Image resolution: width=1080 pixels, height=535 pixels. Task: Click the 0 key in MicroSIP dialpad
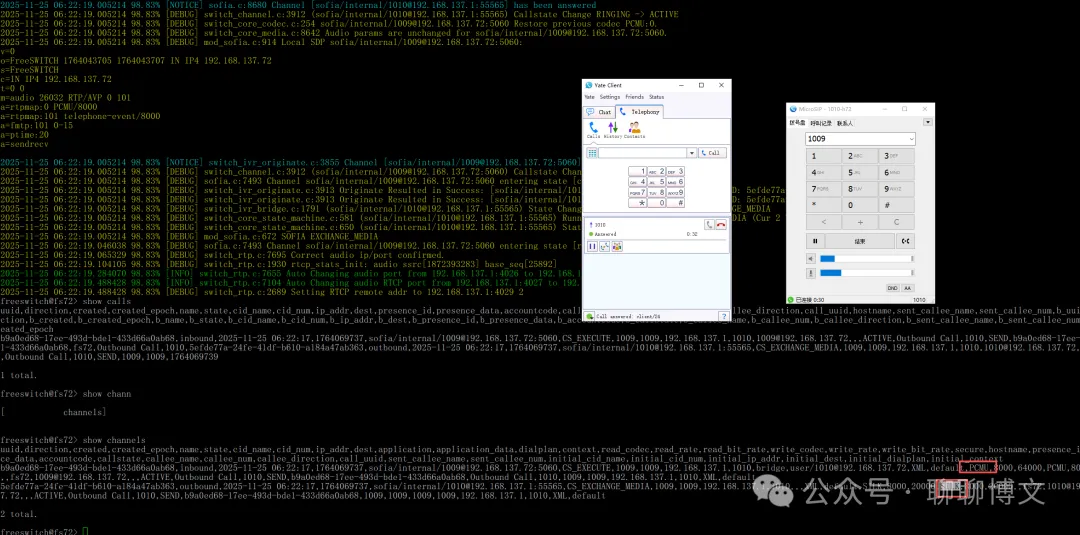pyautogui.click(x=860, y=205)
